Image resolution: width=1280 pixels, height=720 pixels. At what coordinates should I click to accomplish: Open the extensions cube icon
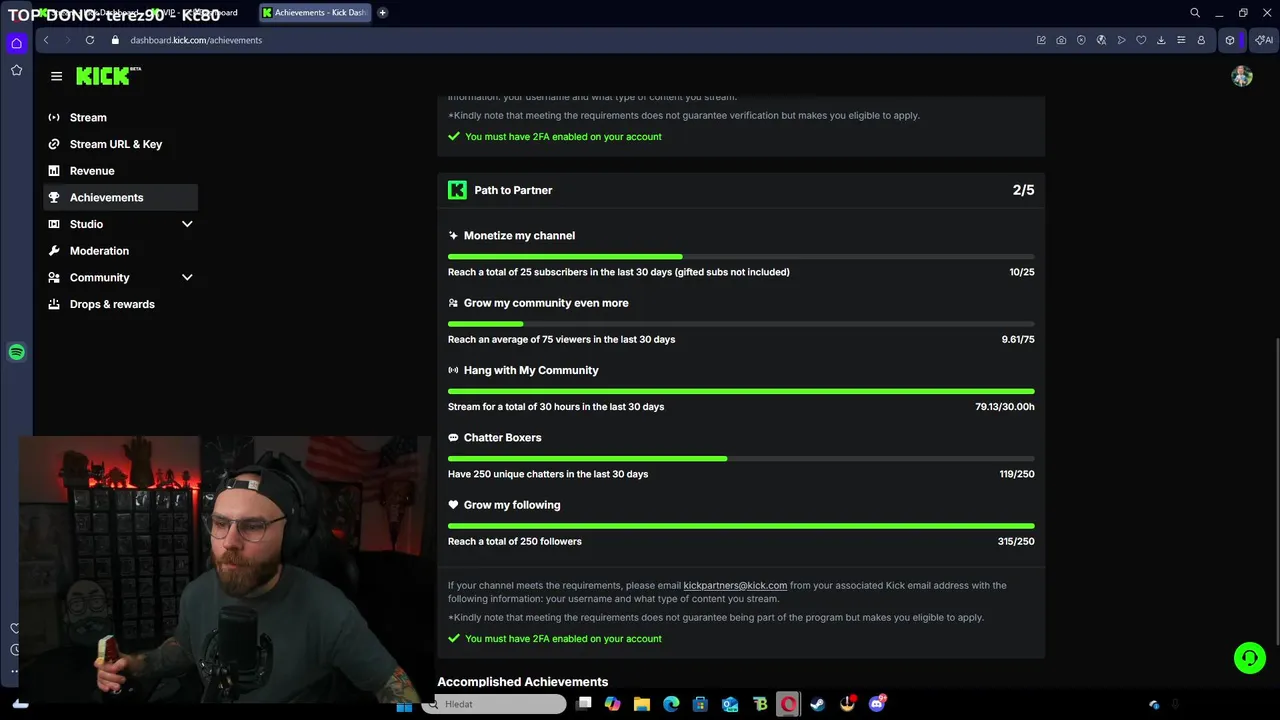click(1230, 40)
